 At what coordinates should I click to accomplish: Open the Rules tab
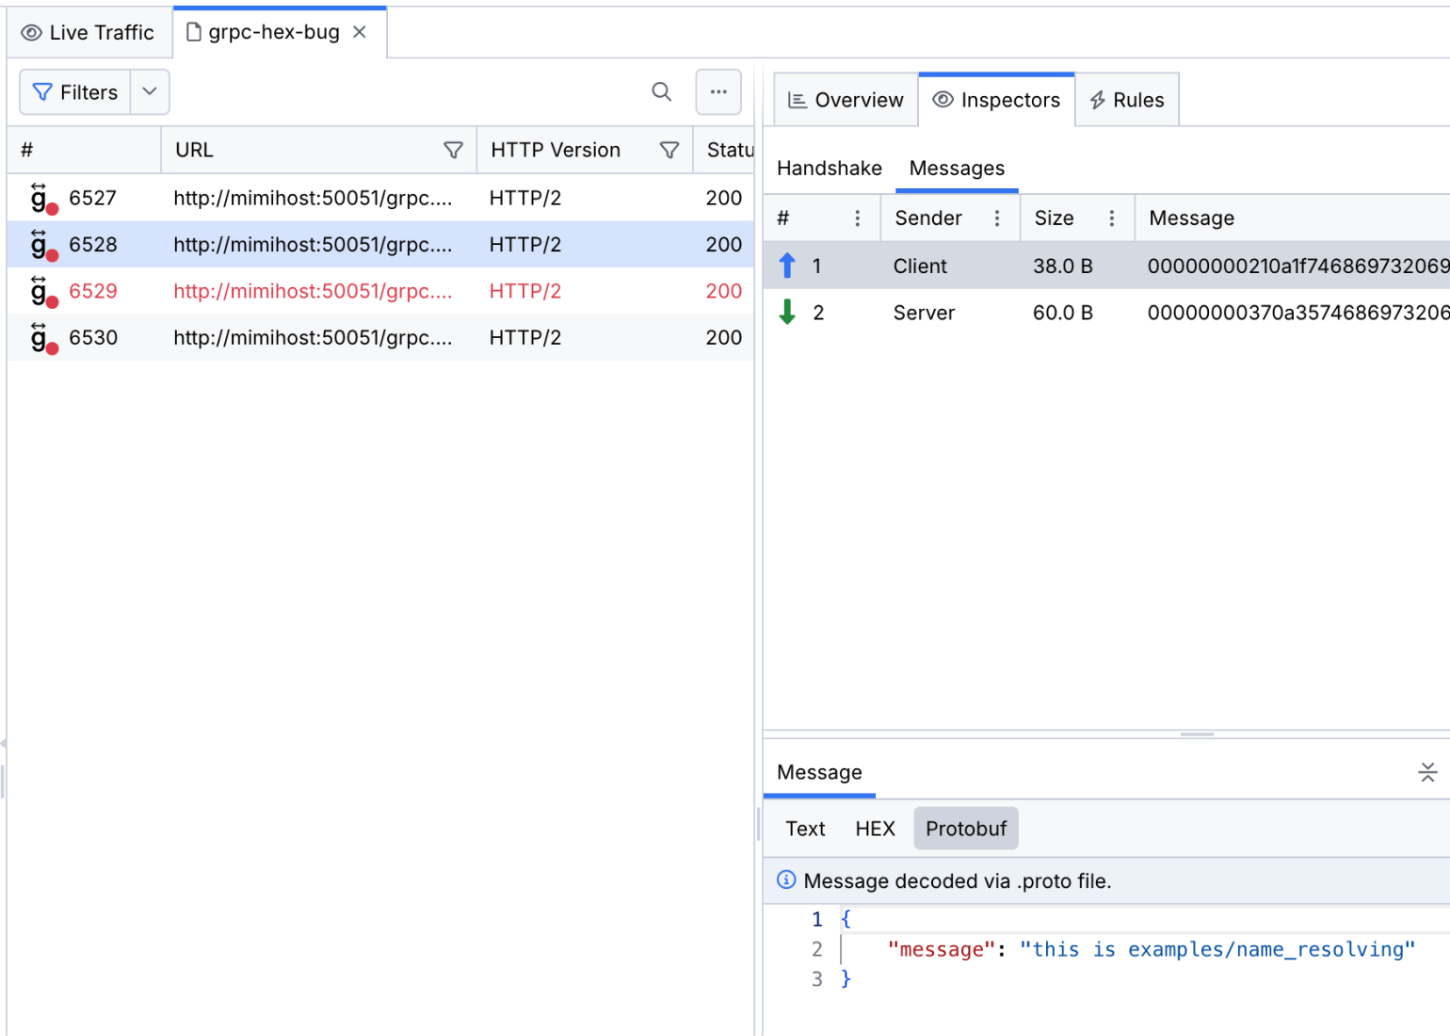1127,100
